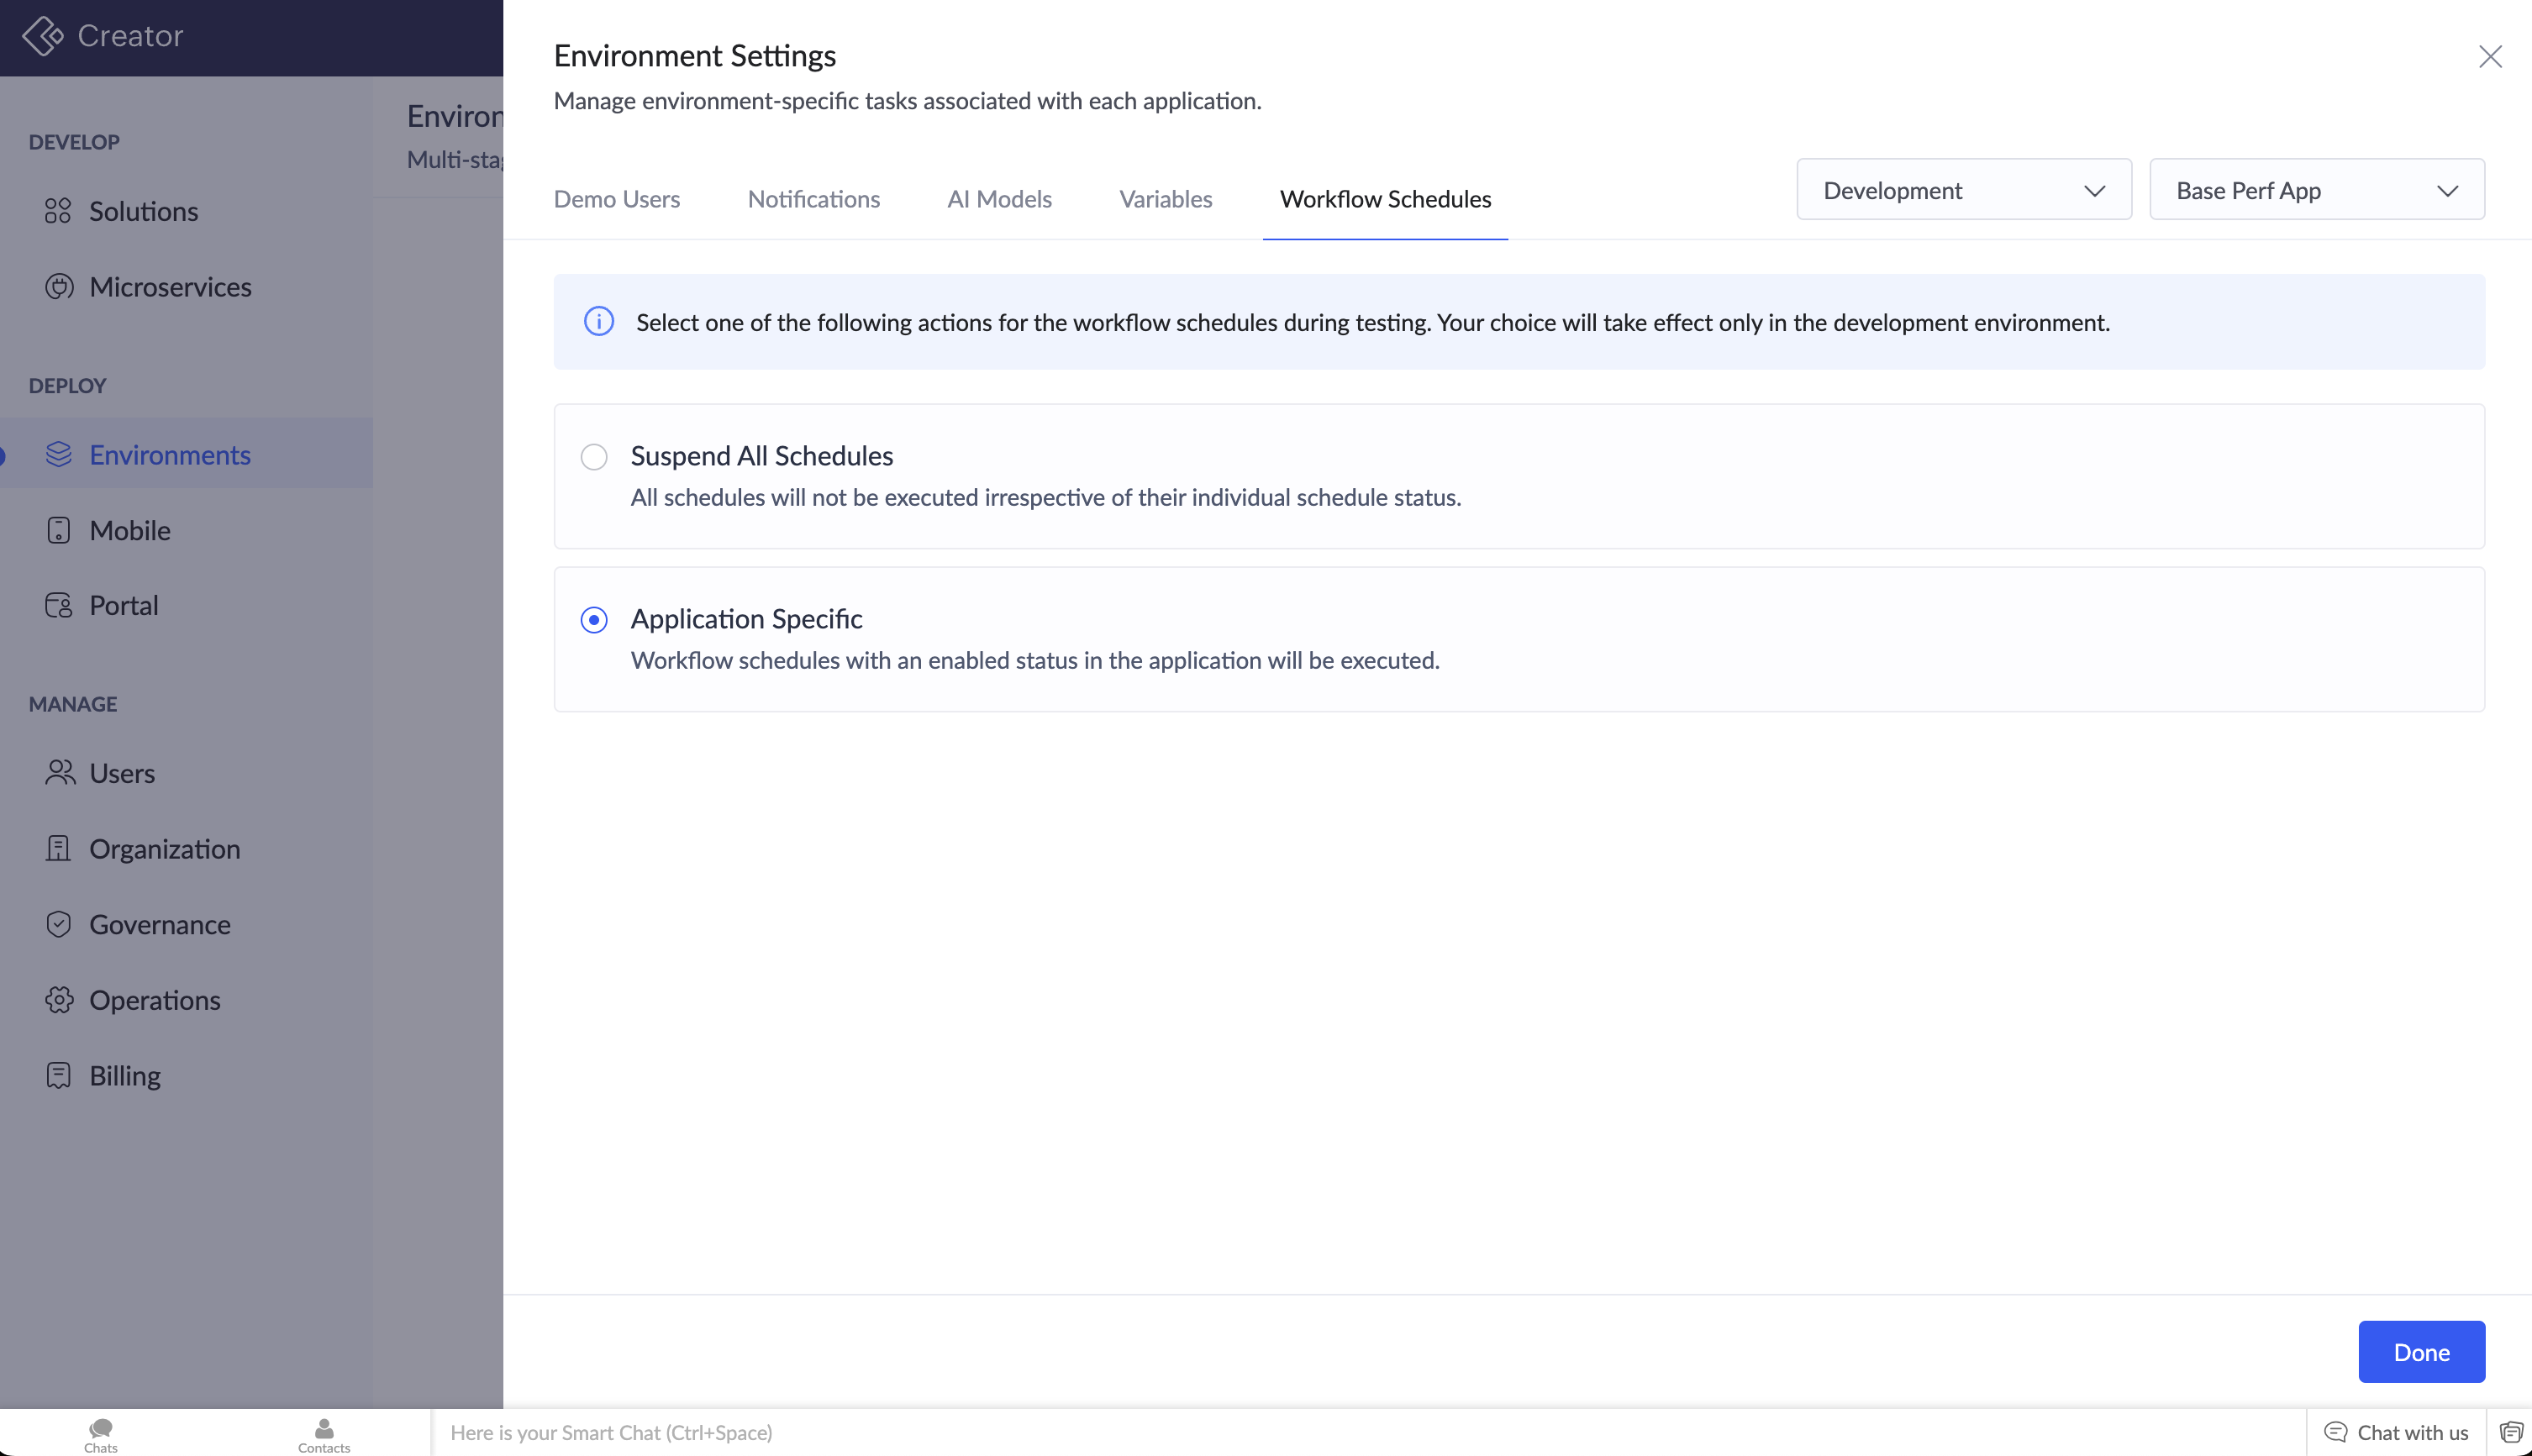Image resolution: width=2532 pixels, height=1456 pixels.
Task: Click the Governance shield icon
Action: [x=59, y=924]
